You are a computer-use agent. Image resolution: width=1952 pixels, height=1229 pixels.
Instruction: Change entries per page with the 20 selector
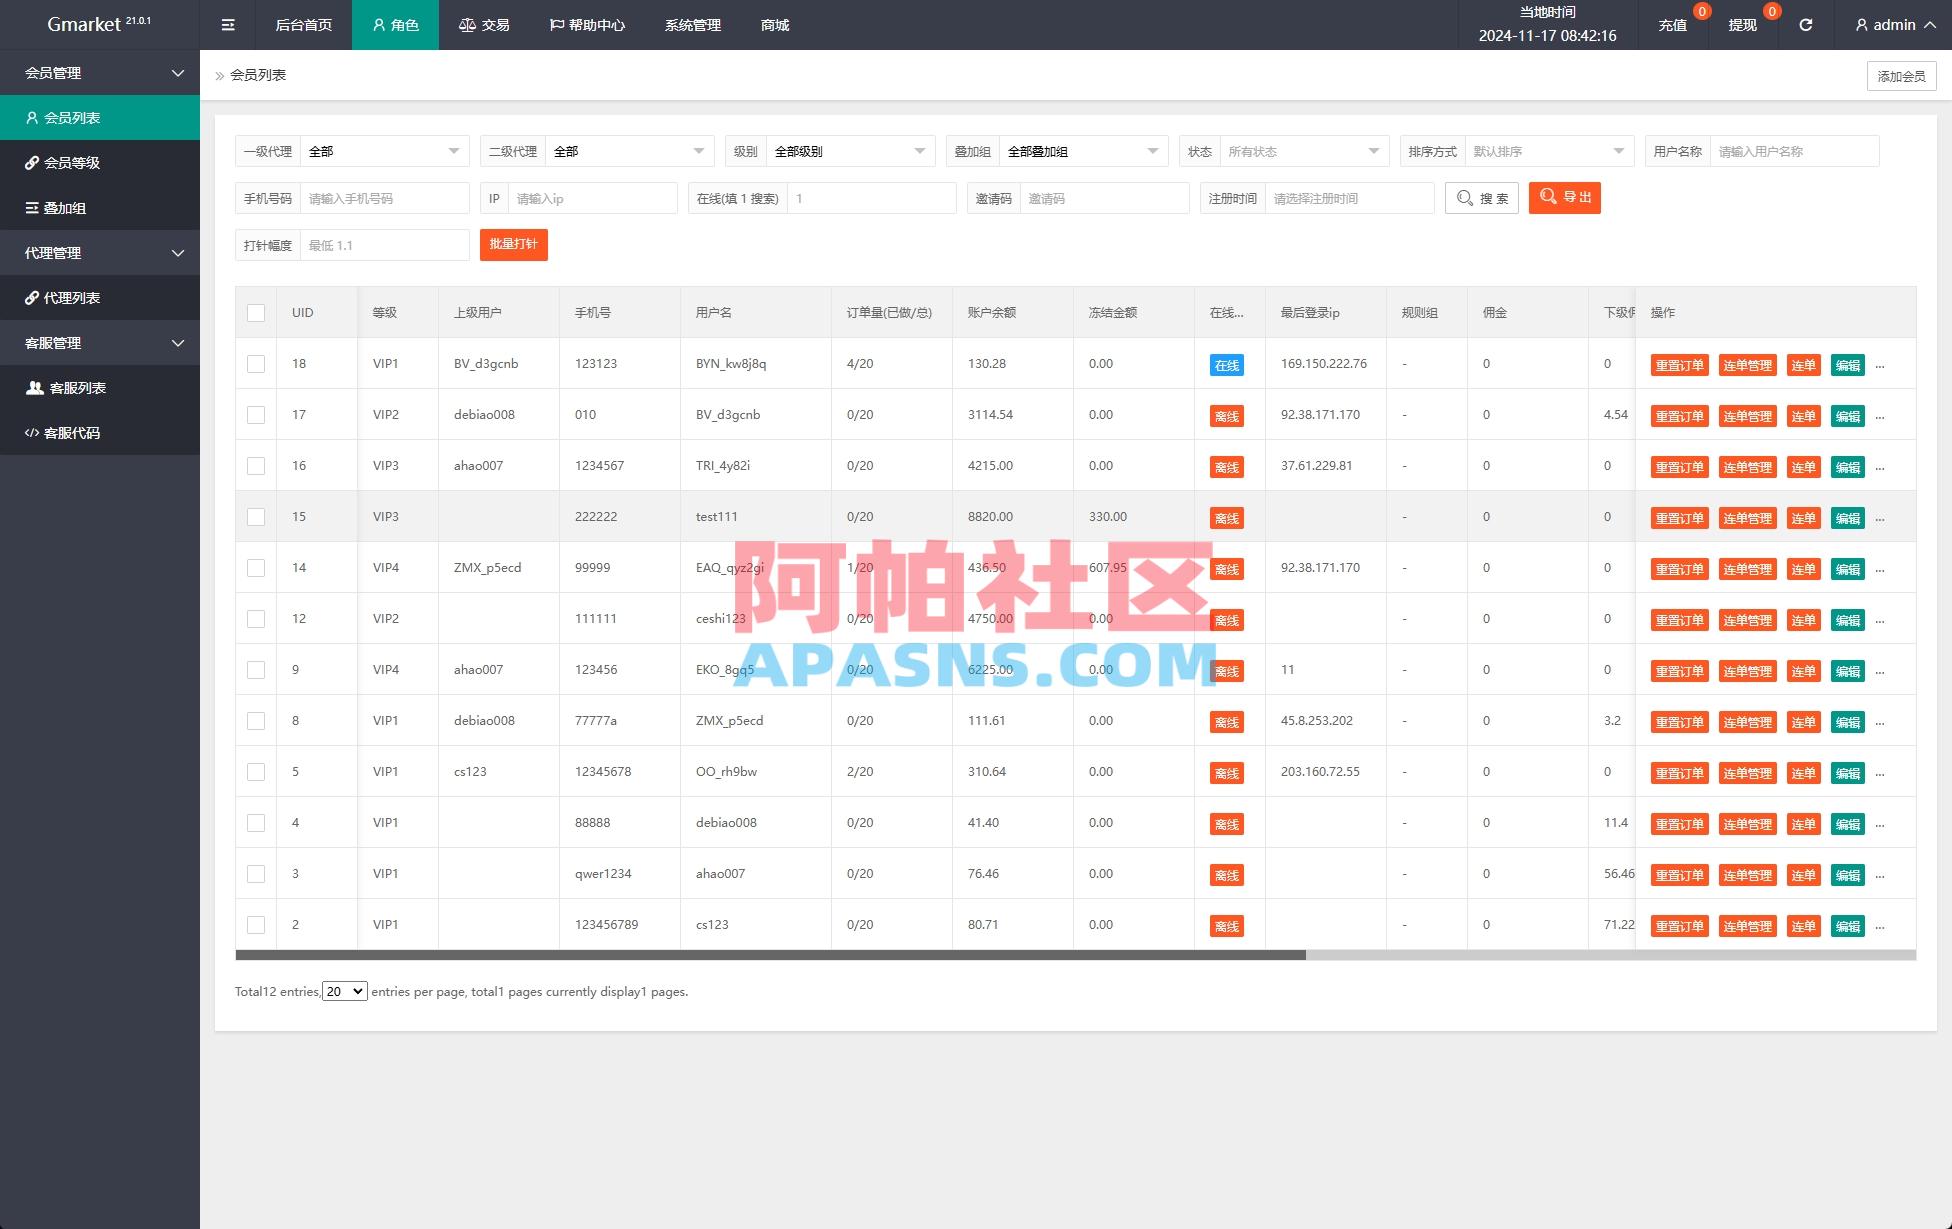(344, 991)
